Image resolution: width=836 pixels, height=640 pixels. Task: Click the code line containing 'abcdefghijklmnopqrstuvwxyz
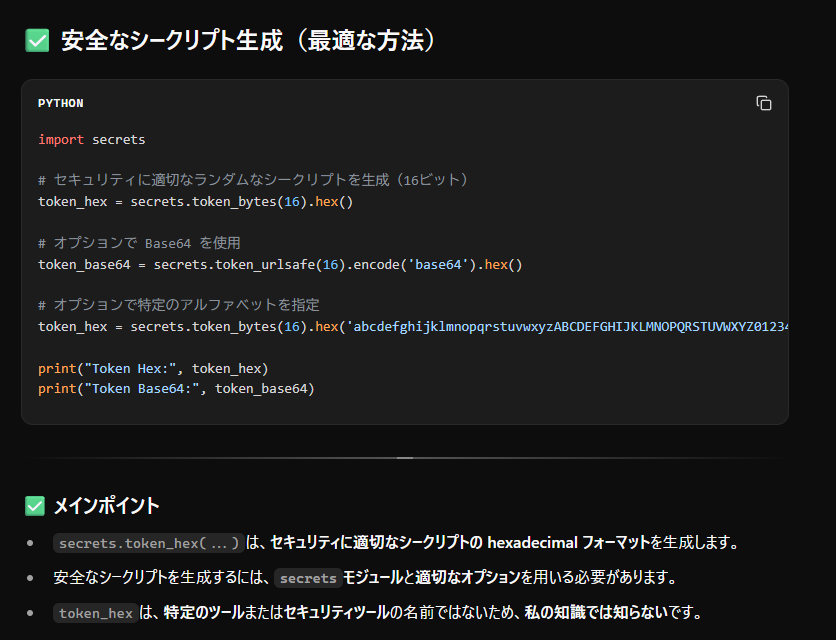(x=413, y=326)
